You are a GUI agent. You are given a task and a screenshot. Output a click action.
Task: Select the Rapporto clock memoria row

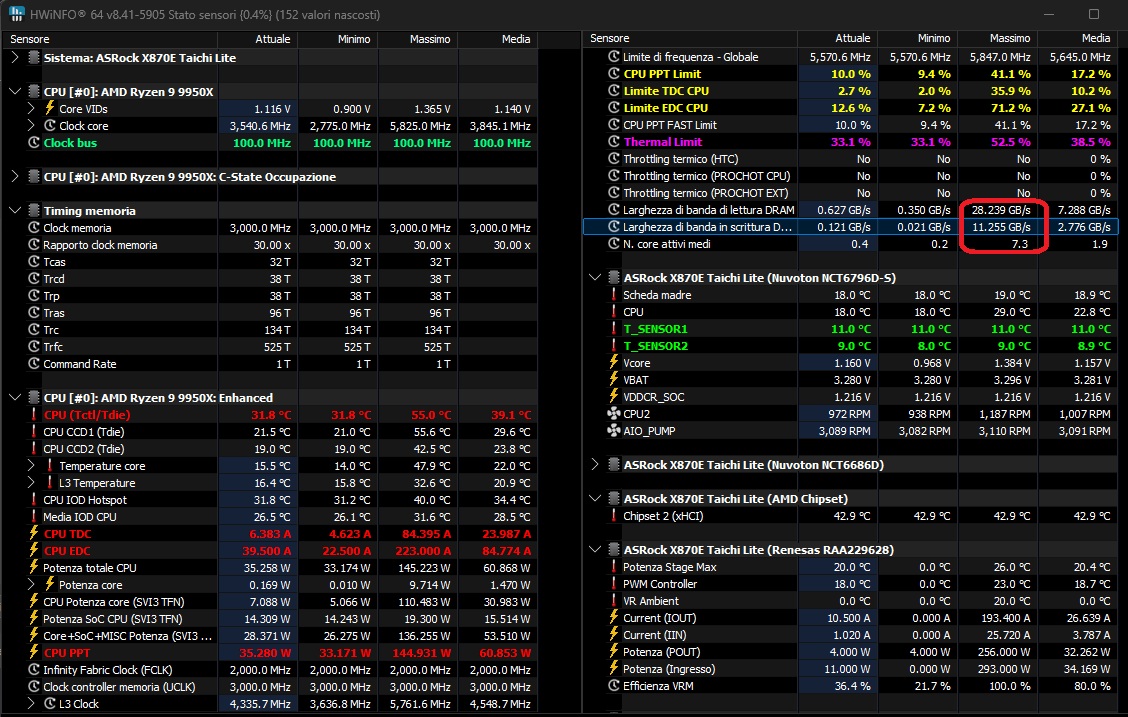(x=270, y=245)
